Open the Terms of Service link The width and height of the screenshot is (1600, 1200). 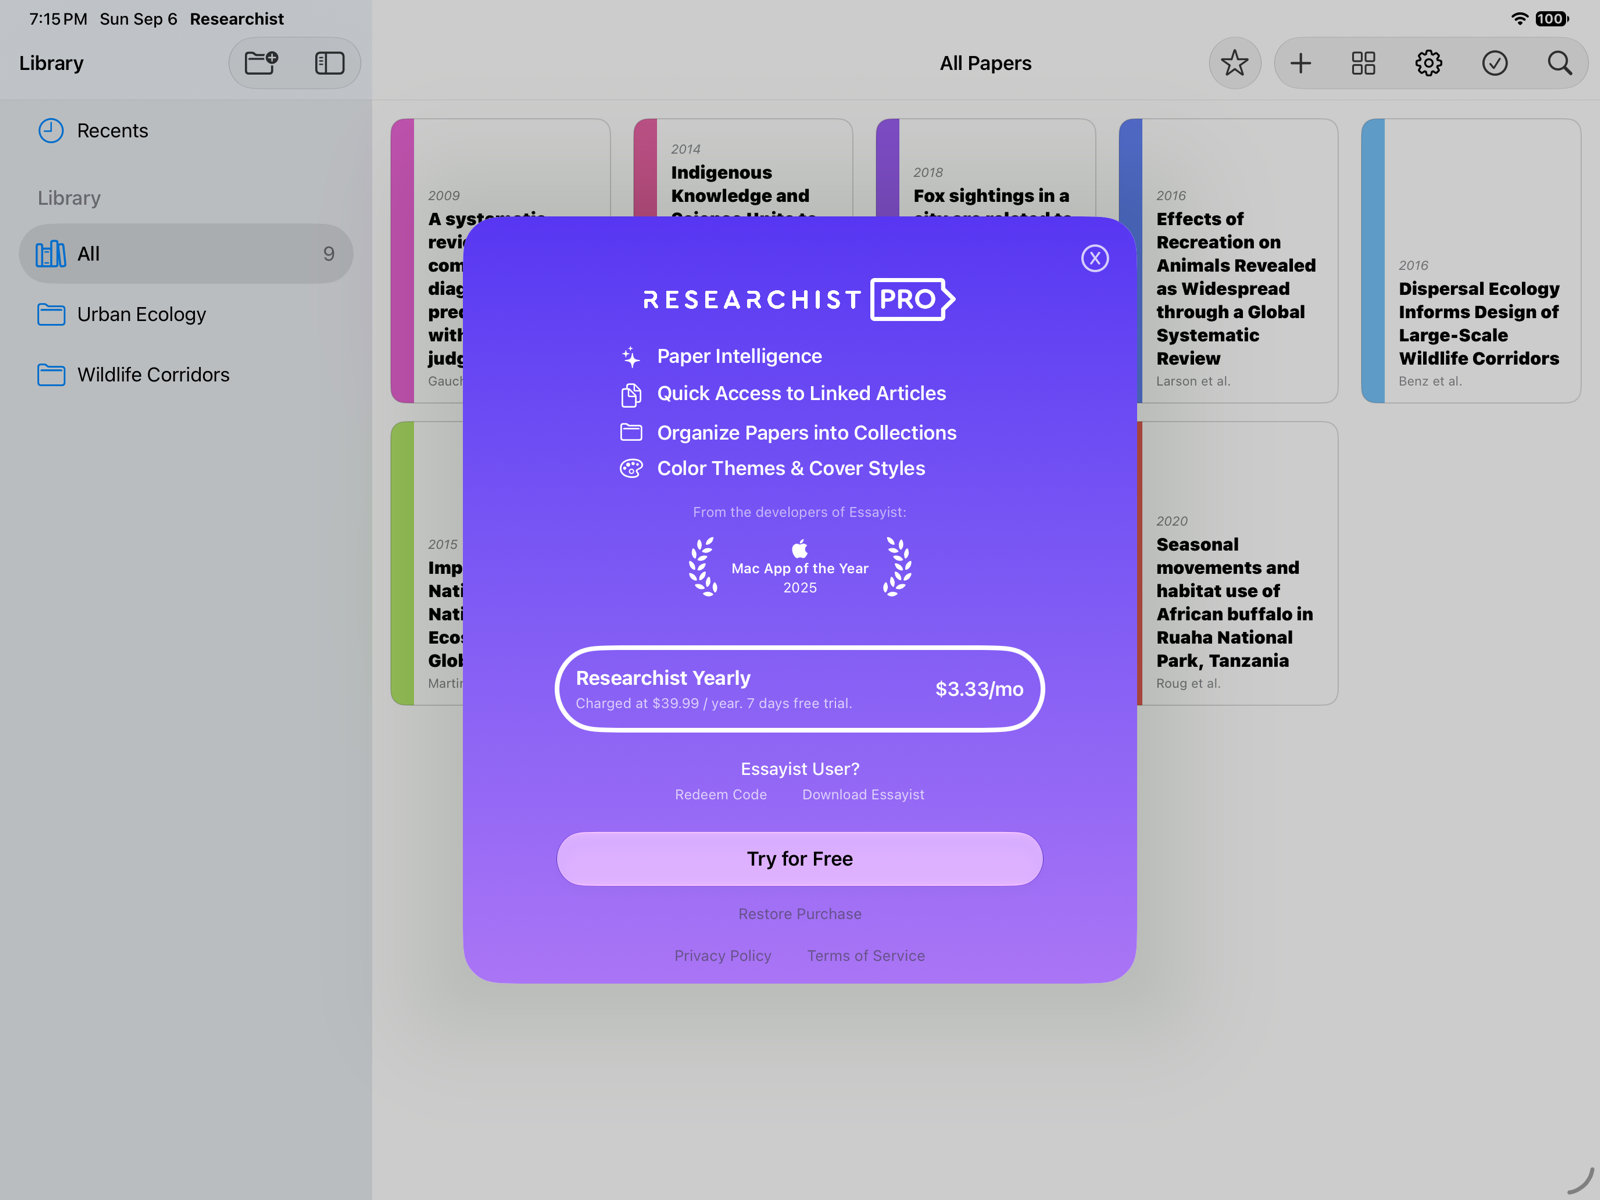point(866,956)
